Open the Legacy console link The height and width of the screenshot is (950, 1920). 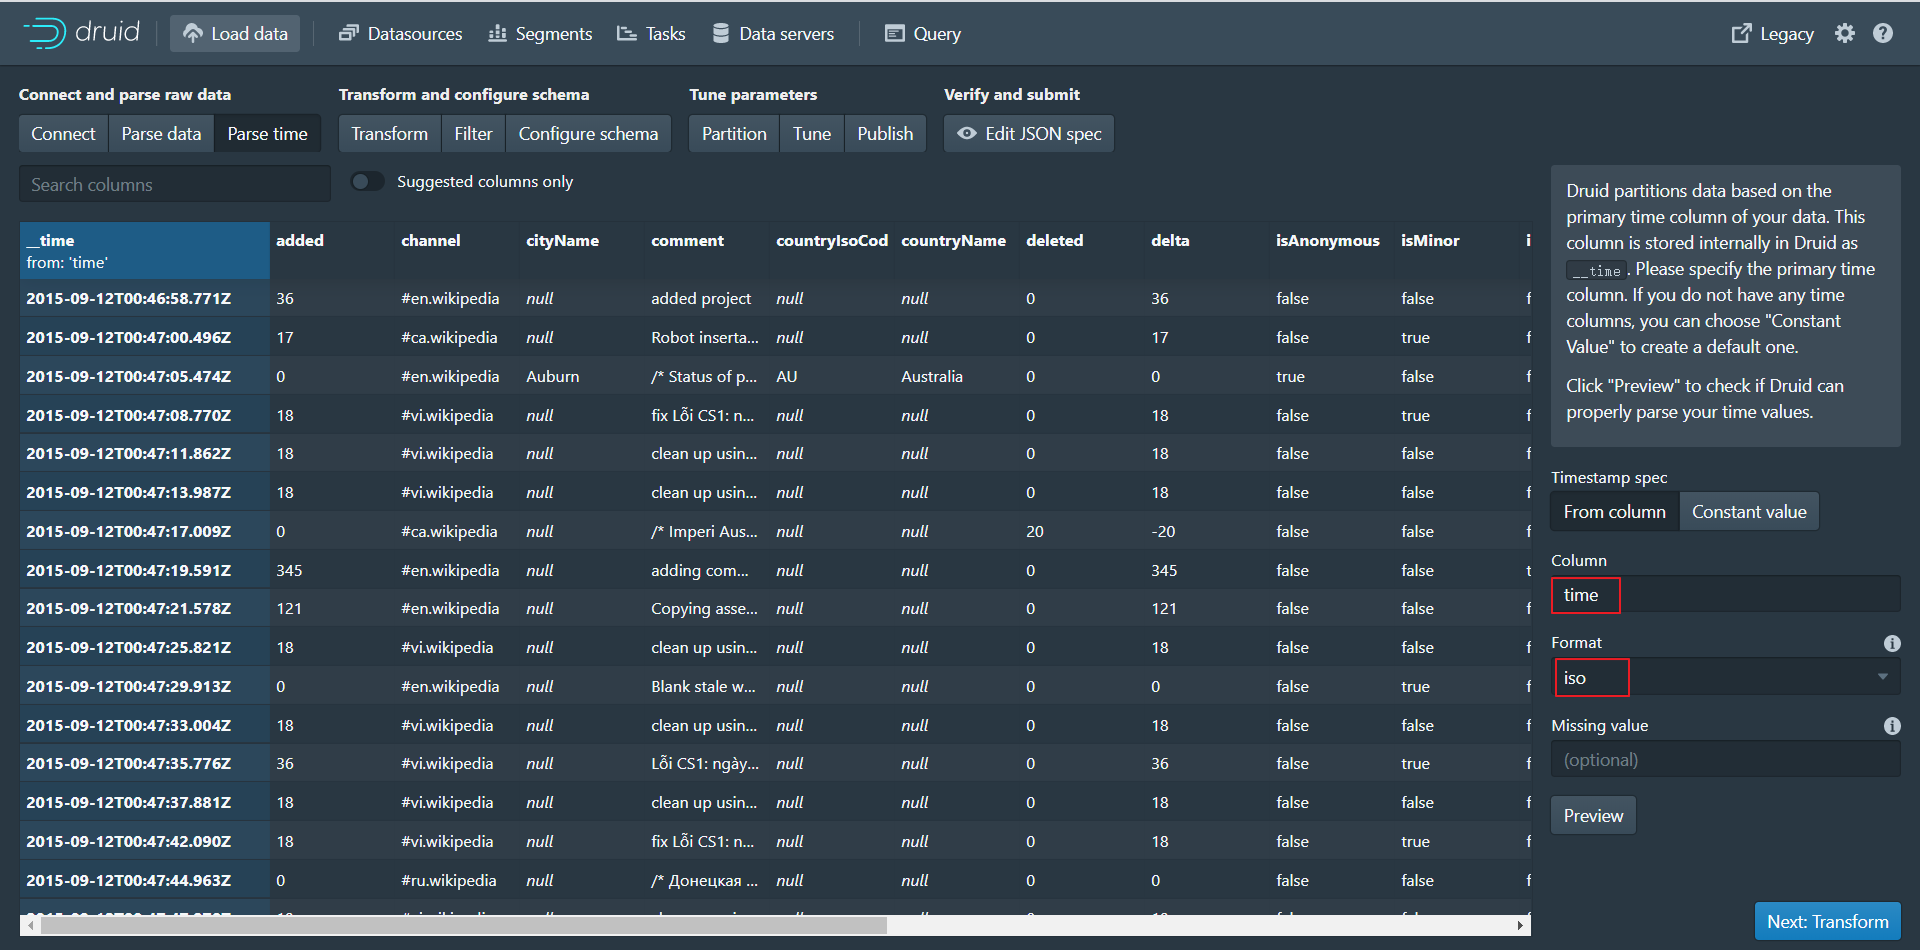tap(1772, 34)
